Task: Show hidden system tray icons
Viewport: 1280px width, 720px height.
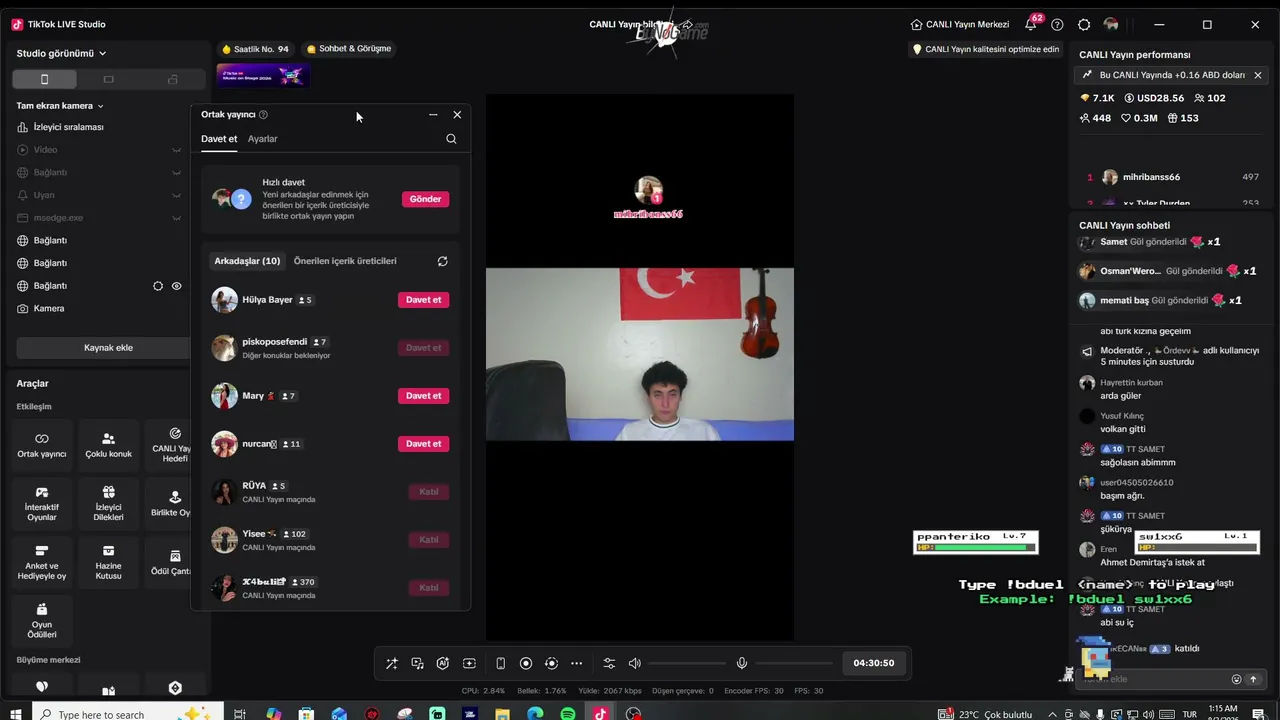Action: (x=1052, y=714)
